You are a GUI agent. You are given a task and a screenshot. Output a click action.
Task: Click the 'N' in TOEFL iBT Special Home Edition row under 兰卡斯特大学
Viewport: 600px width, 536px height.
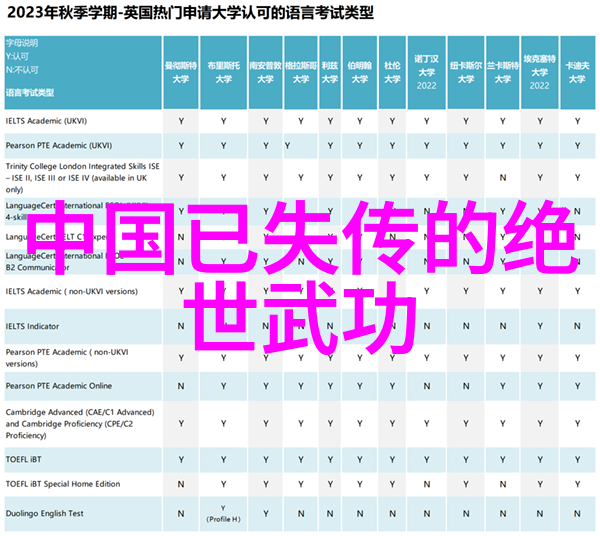pyautogui.click(x=503, y=485)
